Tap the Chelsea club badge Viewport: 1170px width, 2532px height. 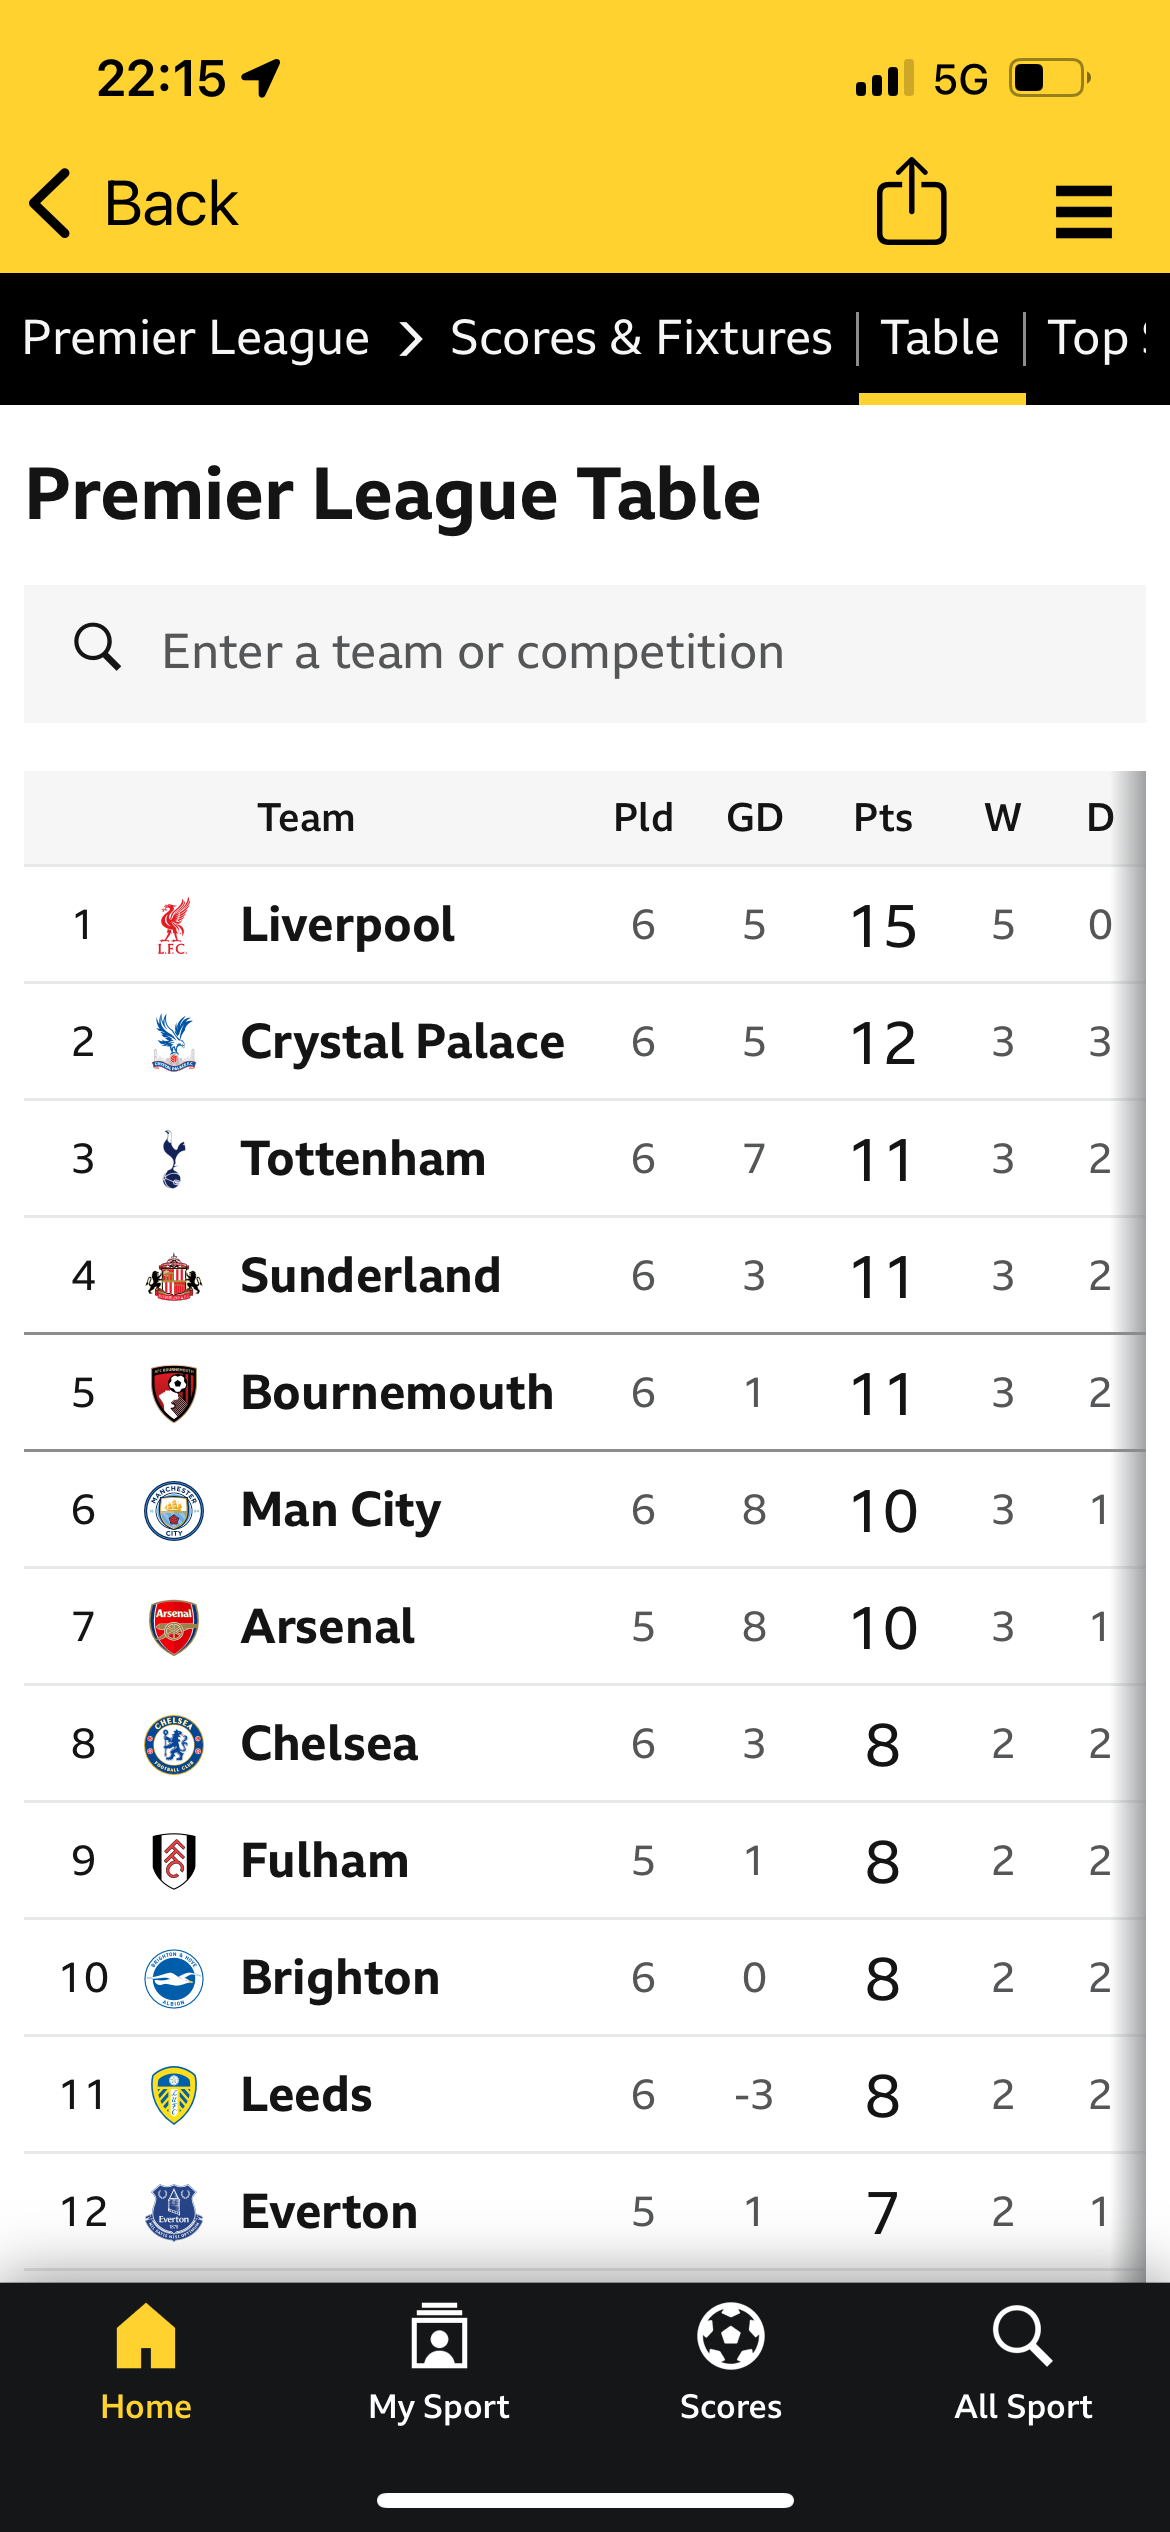point(173,1744)
